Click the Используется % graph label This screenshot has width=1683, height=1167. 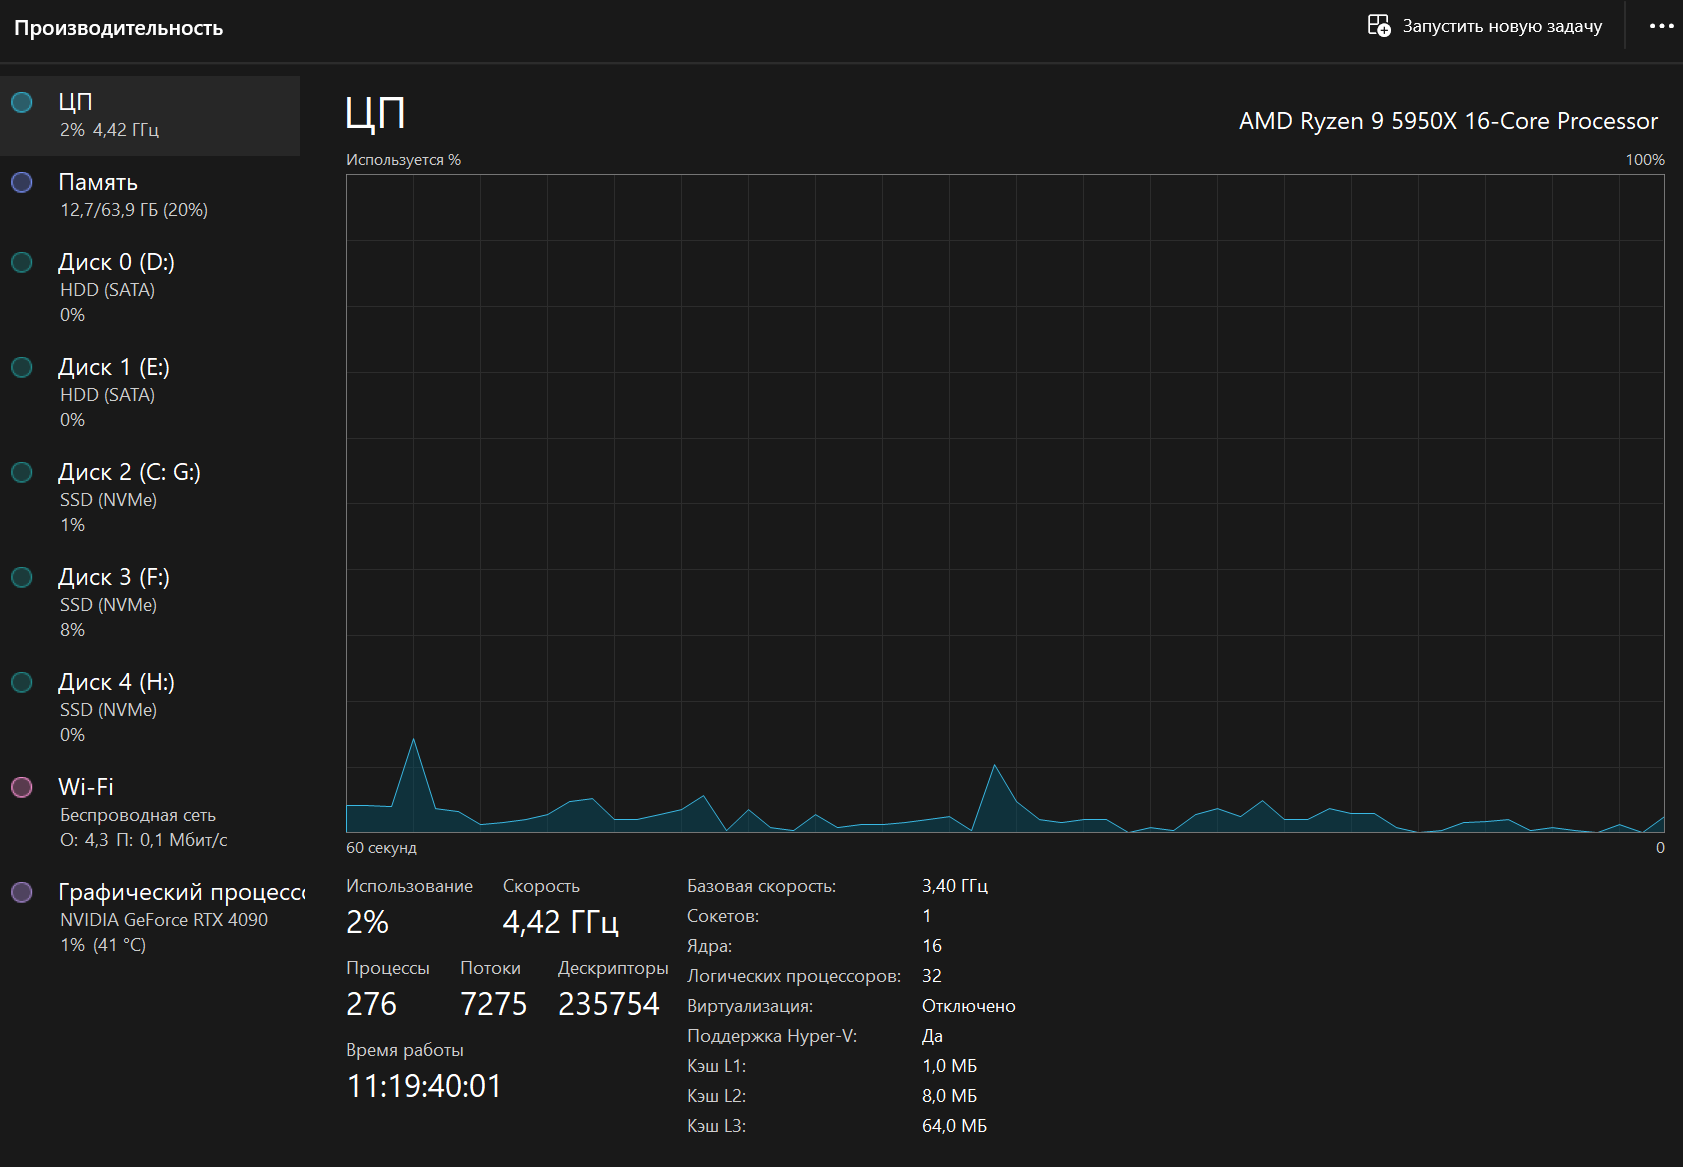(403, 160)
